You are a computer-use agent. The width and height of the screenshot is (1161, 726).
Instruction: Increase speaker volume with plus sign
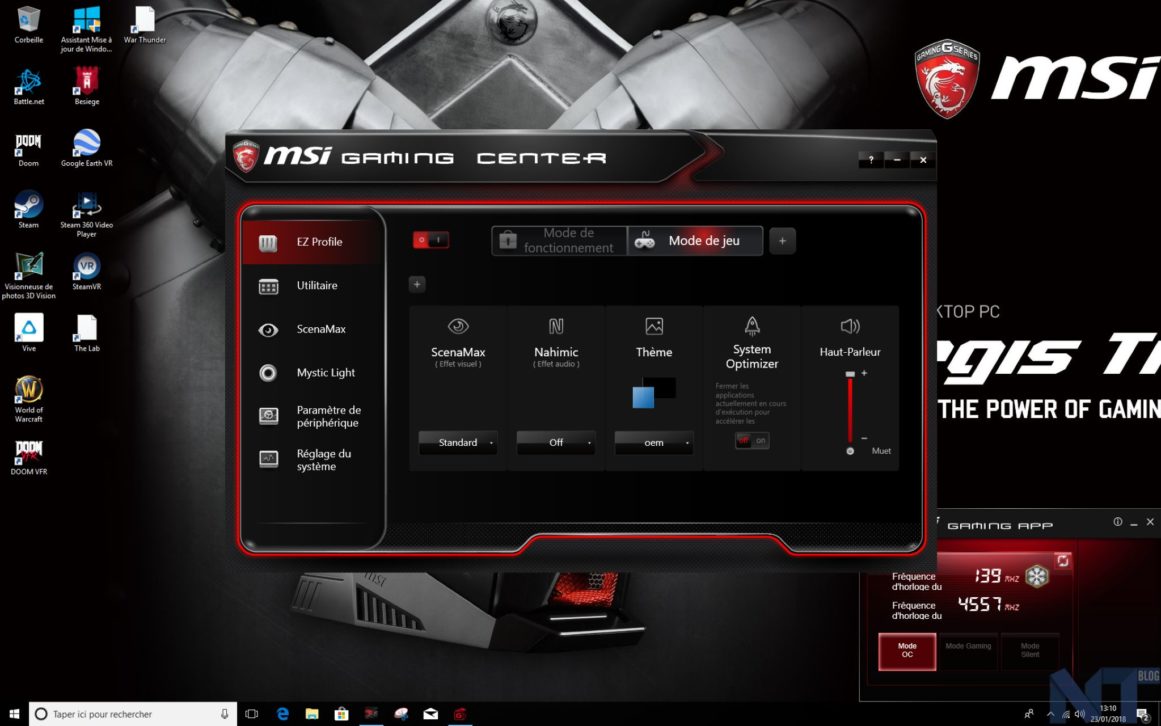[864, 373]
